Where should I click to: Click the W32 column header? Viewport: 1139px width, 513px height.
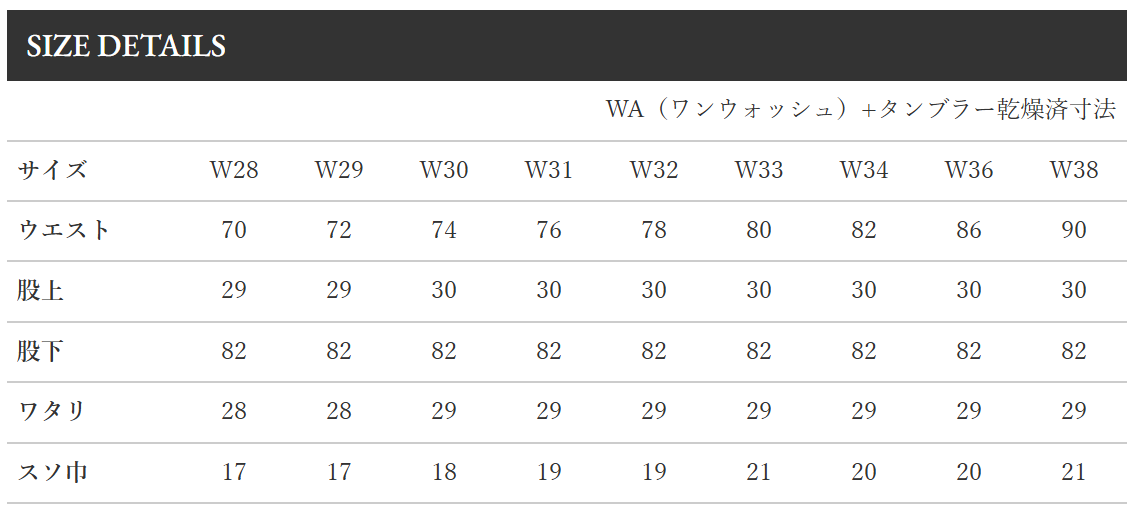[x=654, y=170]
